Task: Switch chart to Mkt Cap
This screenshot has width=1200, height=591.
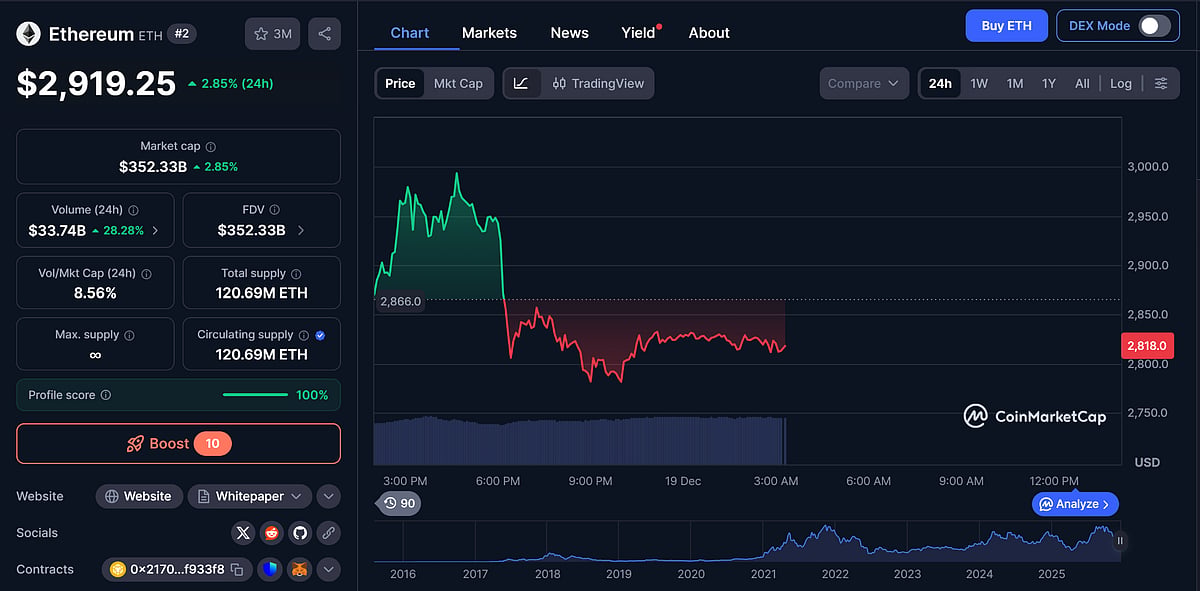Action: click(458, 83)
